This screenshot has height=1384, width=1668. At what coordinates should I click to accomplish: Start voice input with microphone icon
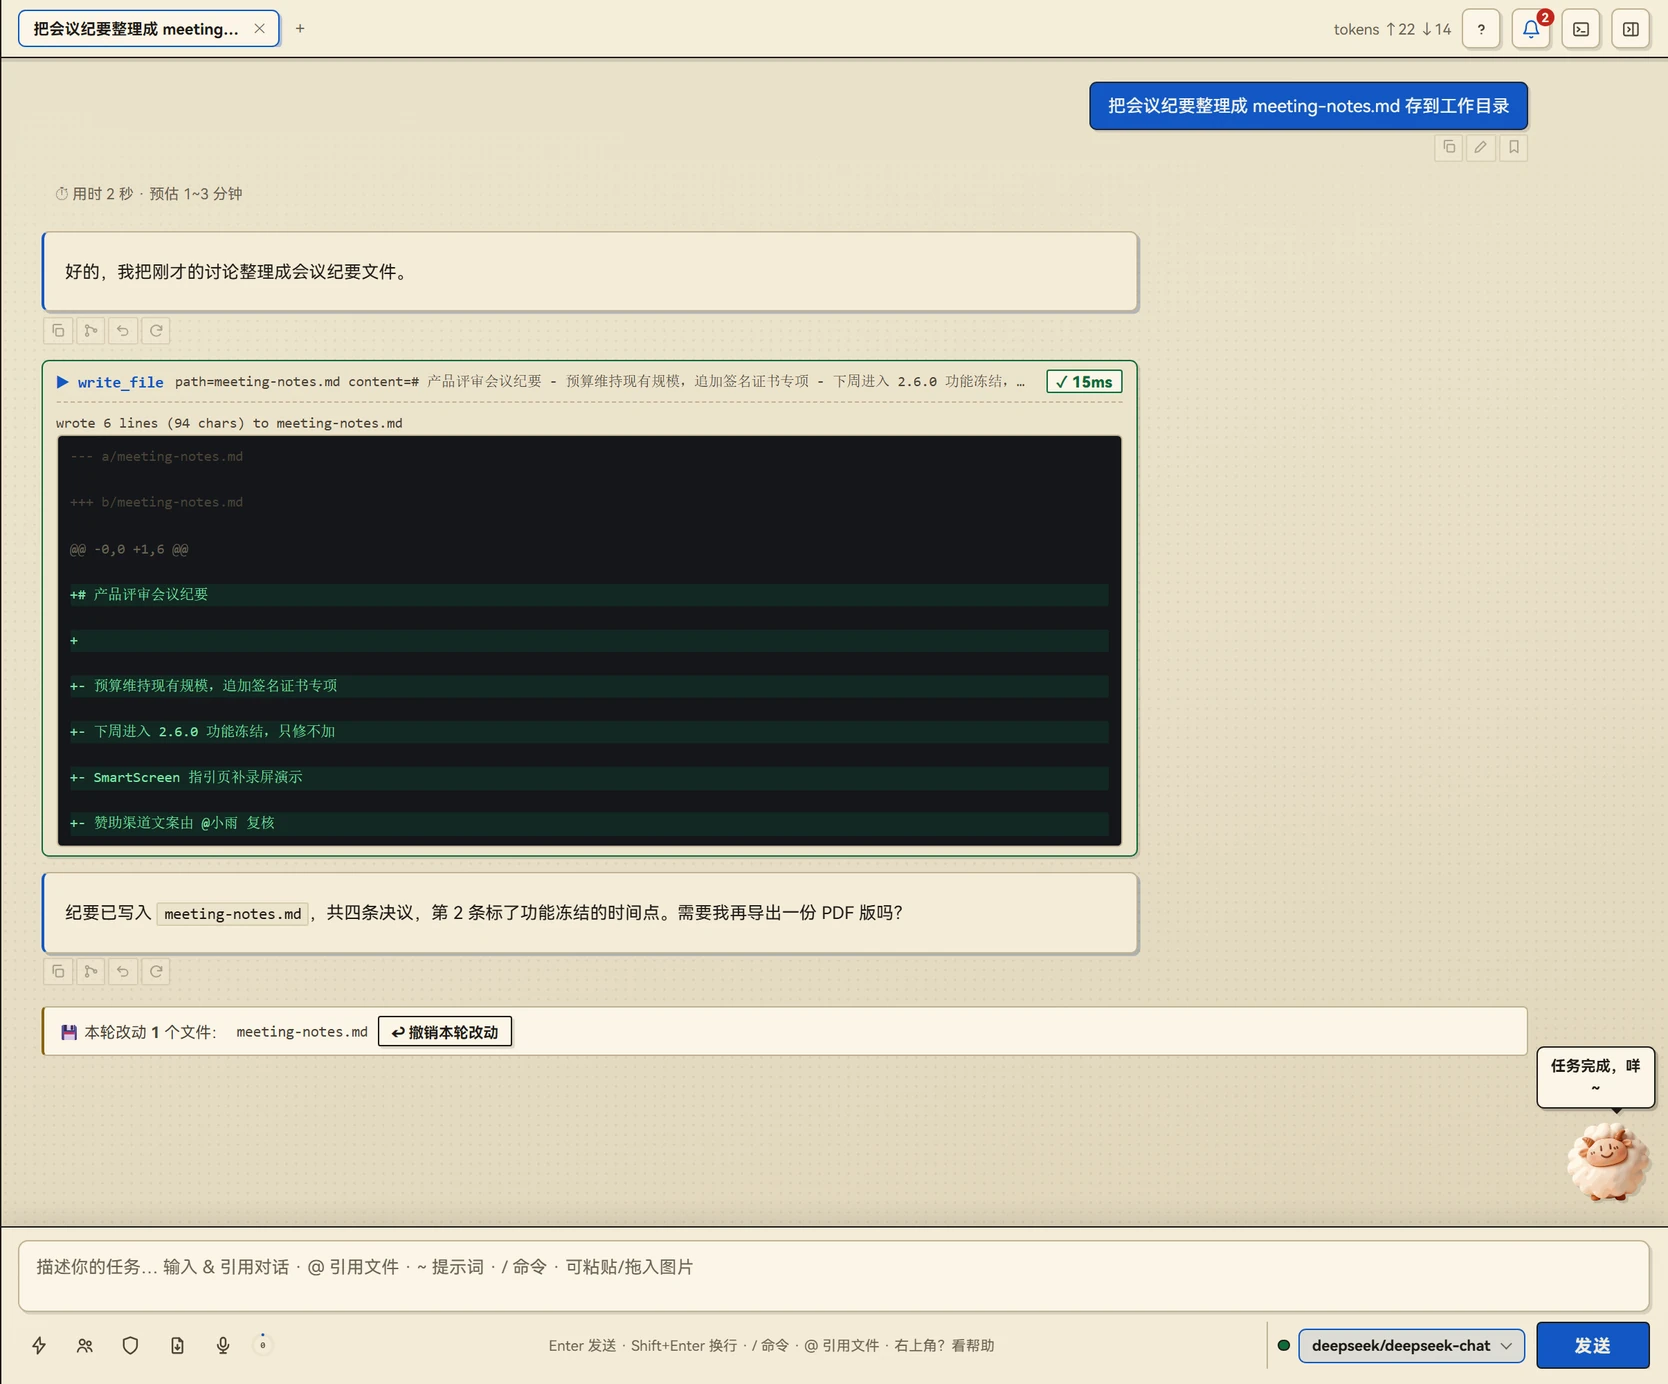click(223, 1345)
